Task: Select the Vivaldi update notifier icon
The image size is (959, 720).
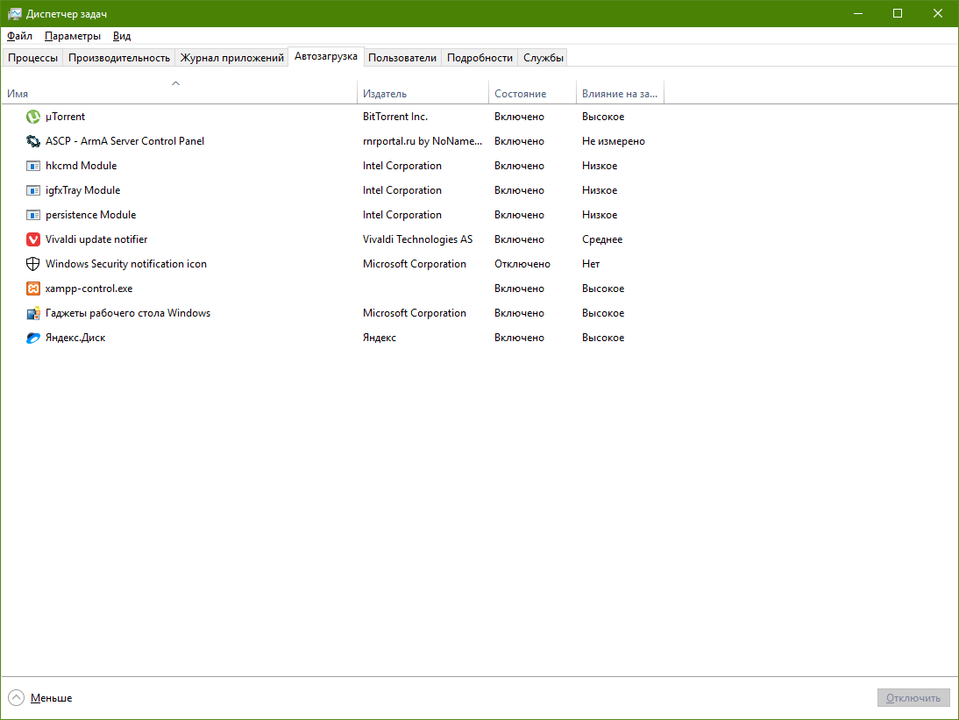Action: (x=33, y=239)
